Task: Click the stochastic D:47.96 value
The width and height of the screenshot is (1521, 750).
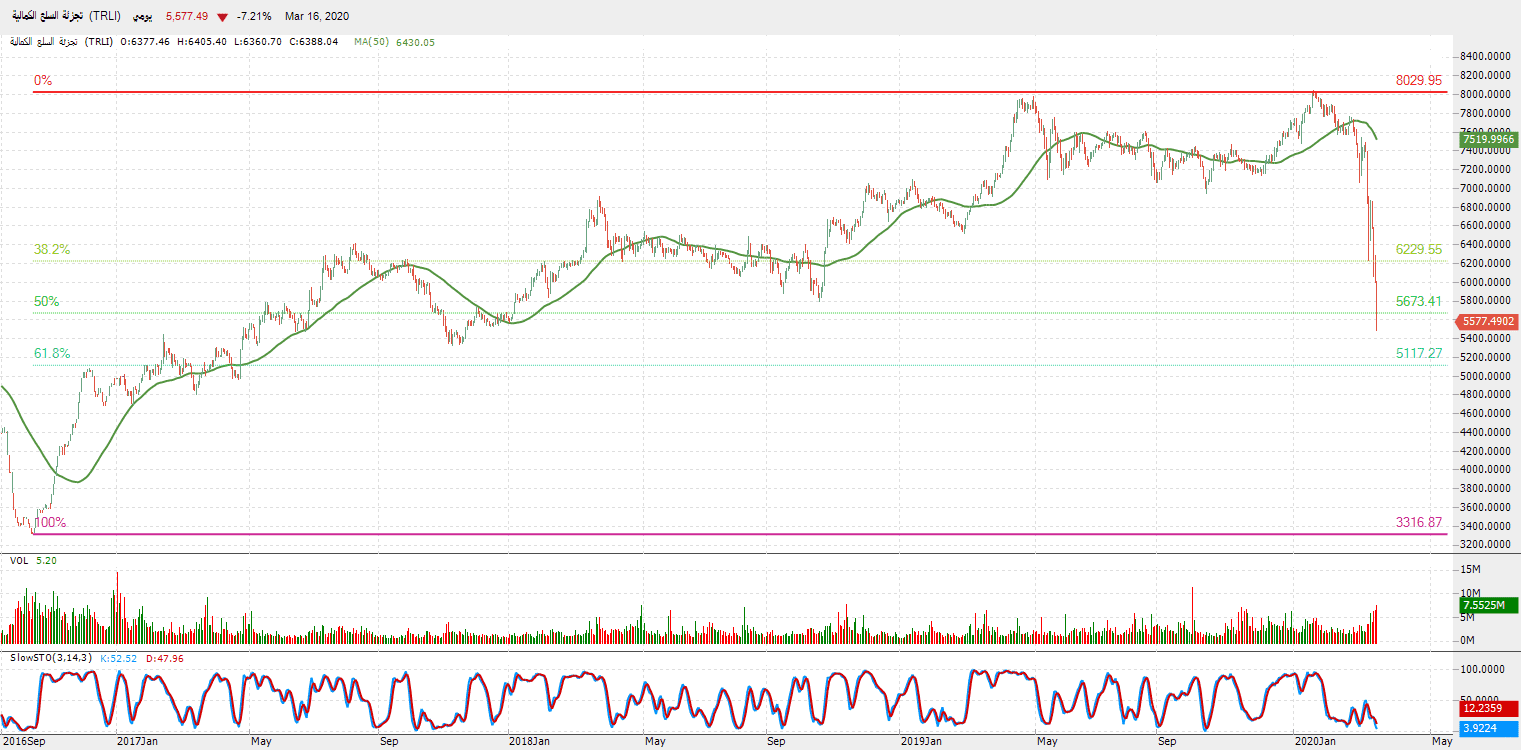Action: 166,657
